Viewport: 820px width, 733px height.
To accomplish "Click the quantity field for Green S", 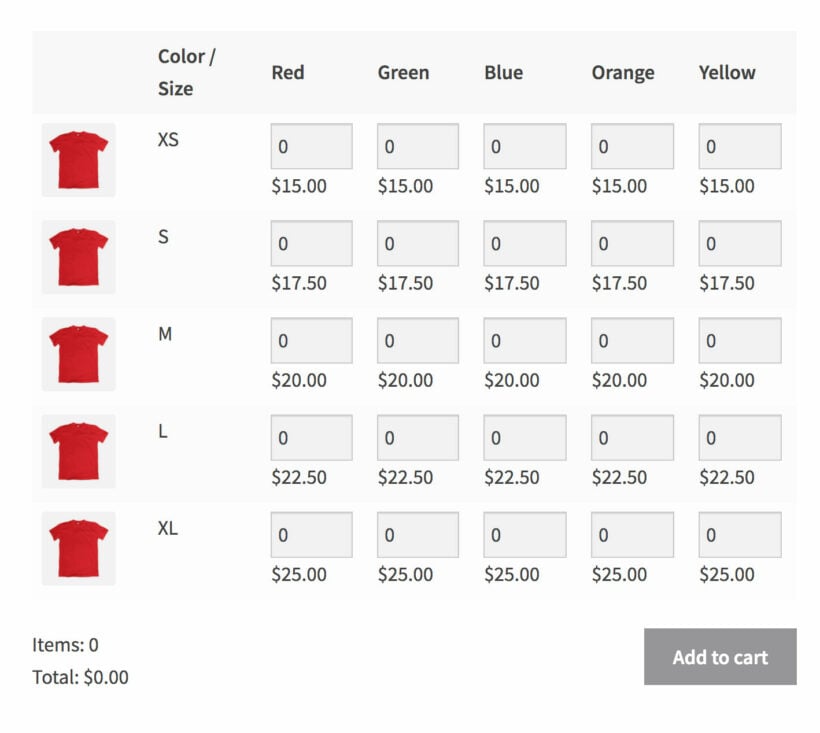I will click(417, 242).
